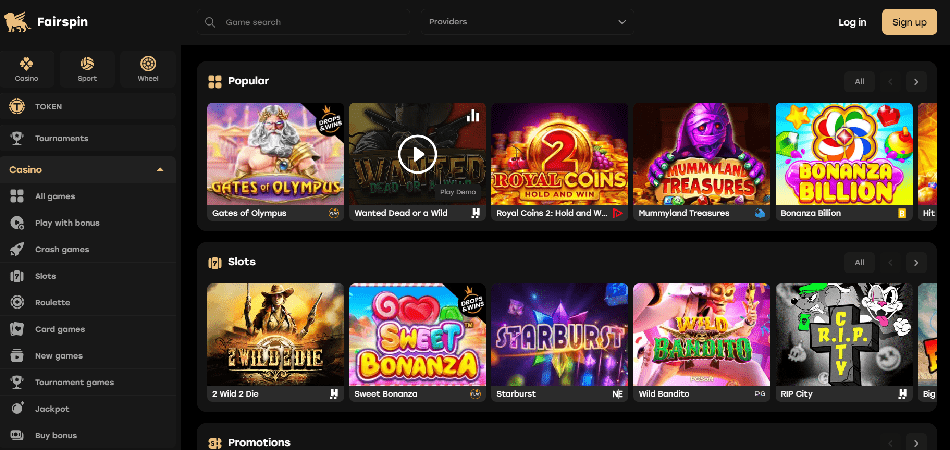Open the Providers dropdown
This screenshot has height=450, width=950.
(527, 22)
